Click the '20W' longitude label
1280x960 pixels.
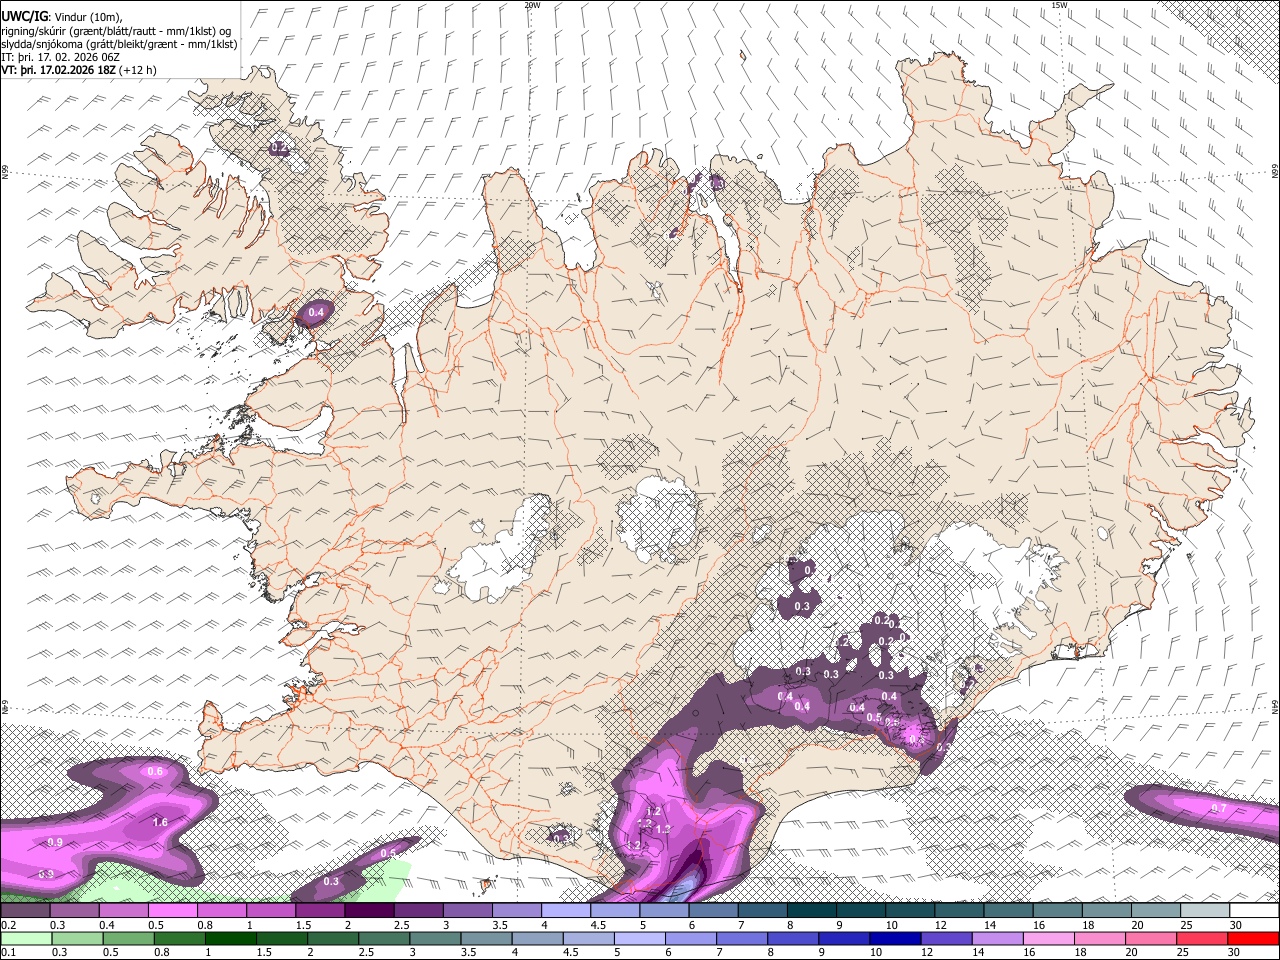tap(532, 5)
